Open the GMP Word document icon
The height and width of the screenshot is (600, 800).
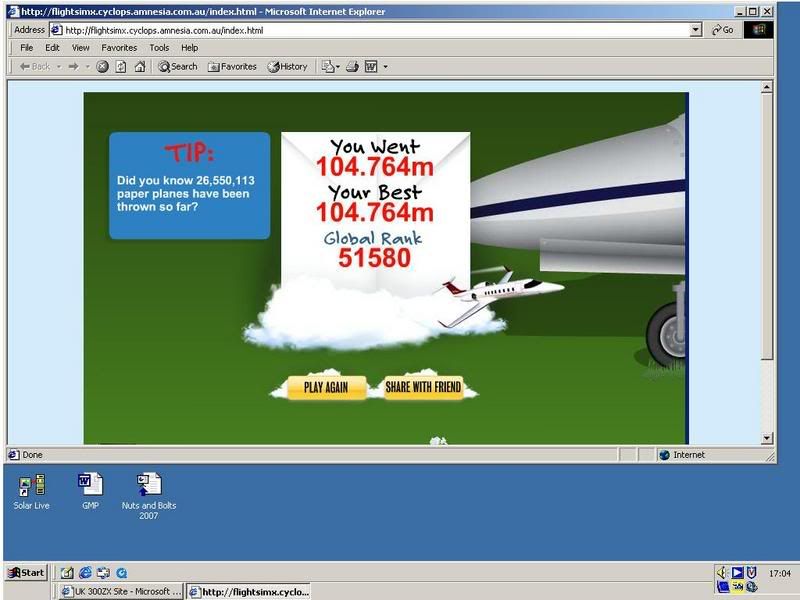[90, 485]
